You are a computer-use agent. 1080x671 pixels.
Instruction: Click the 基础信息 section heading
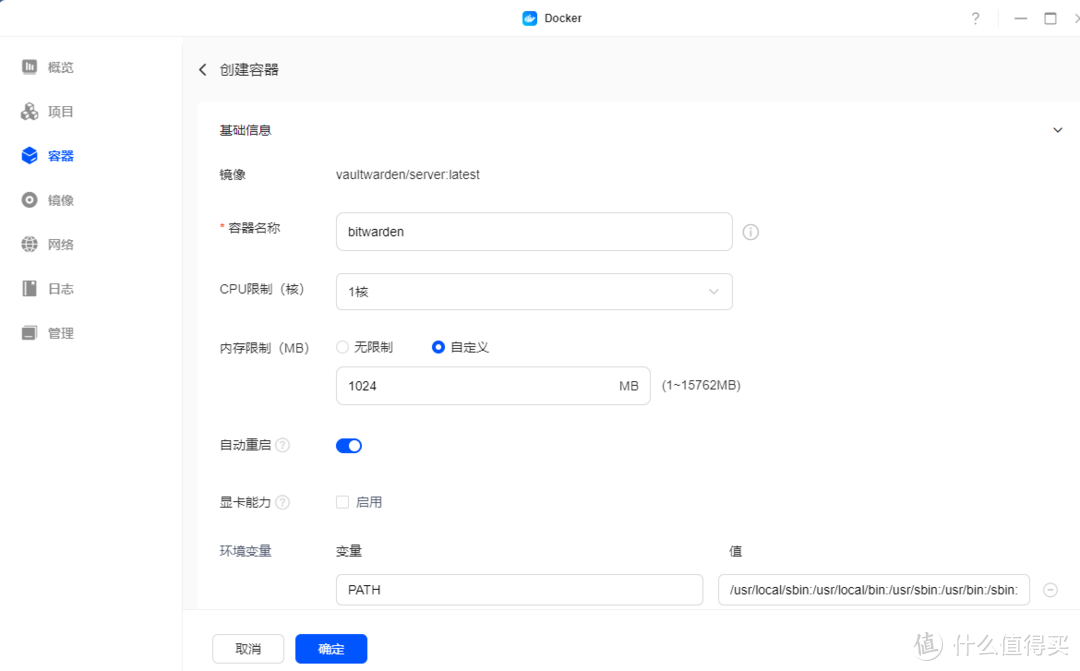click(x=245, y=130)
